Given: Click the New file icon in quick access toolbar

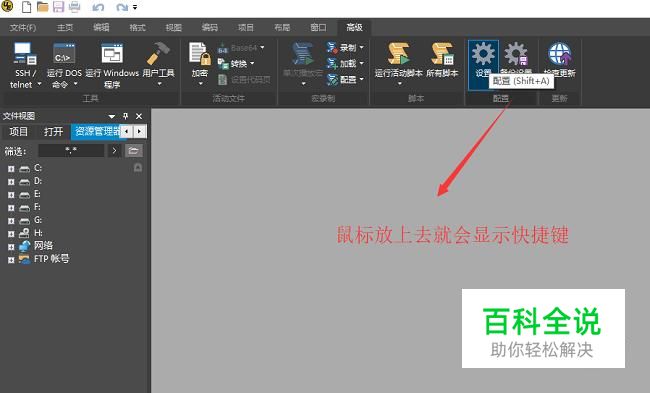Looking at the screenshot, I should pos(26,7).
